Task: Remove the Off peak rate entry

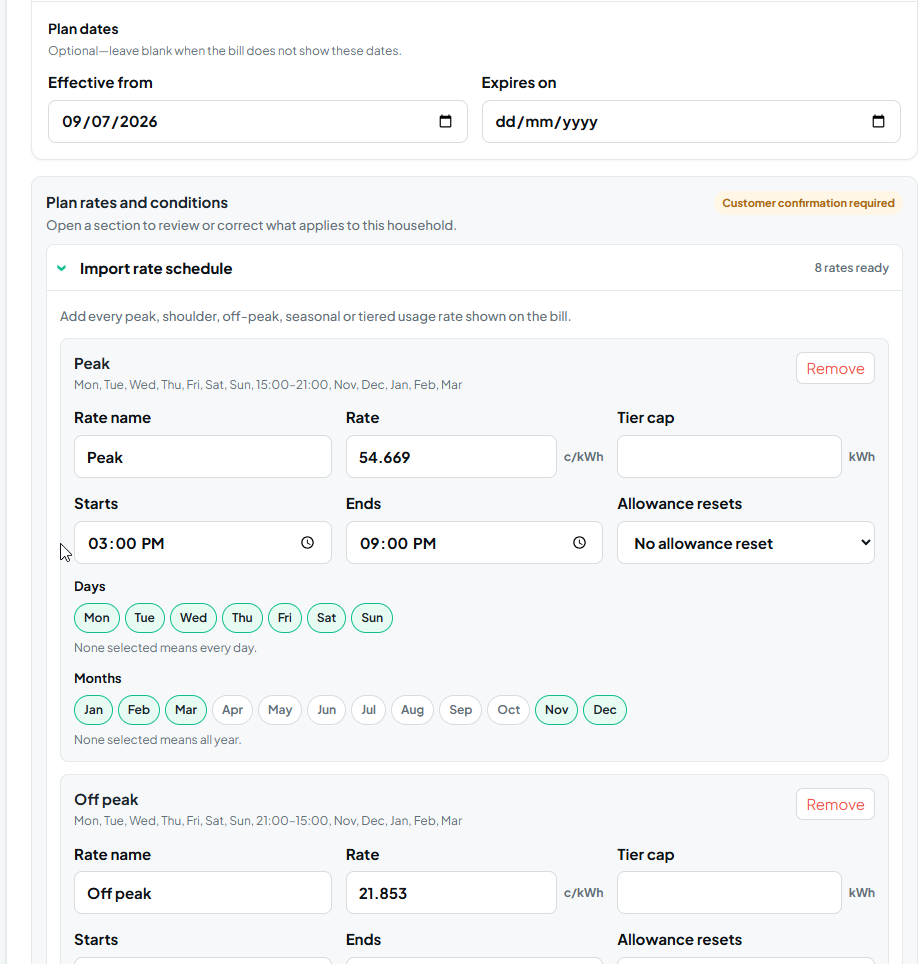Action: pos(835,804)
